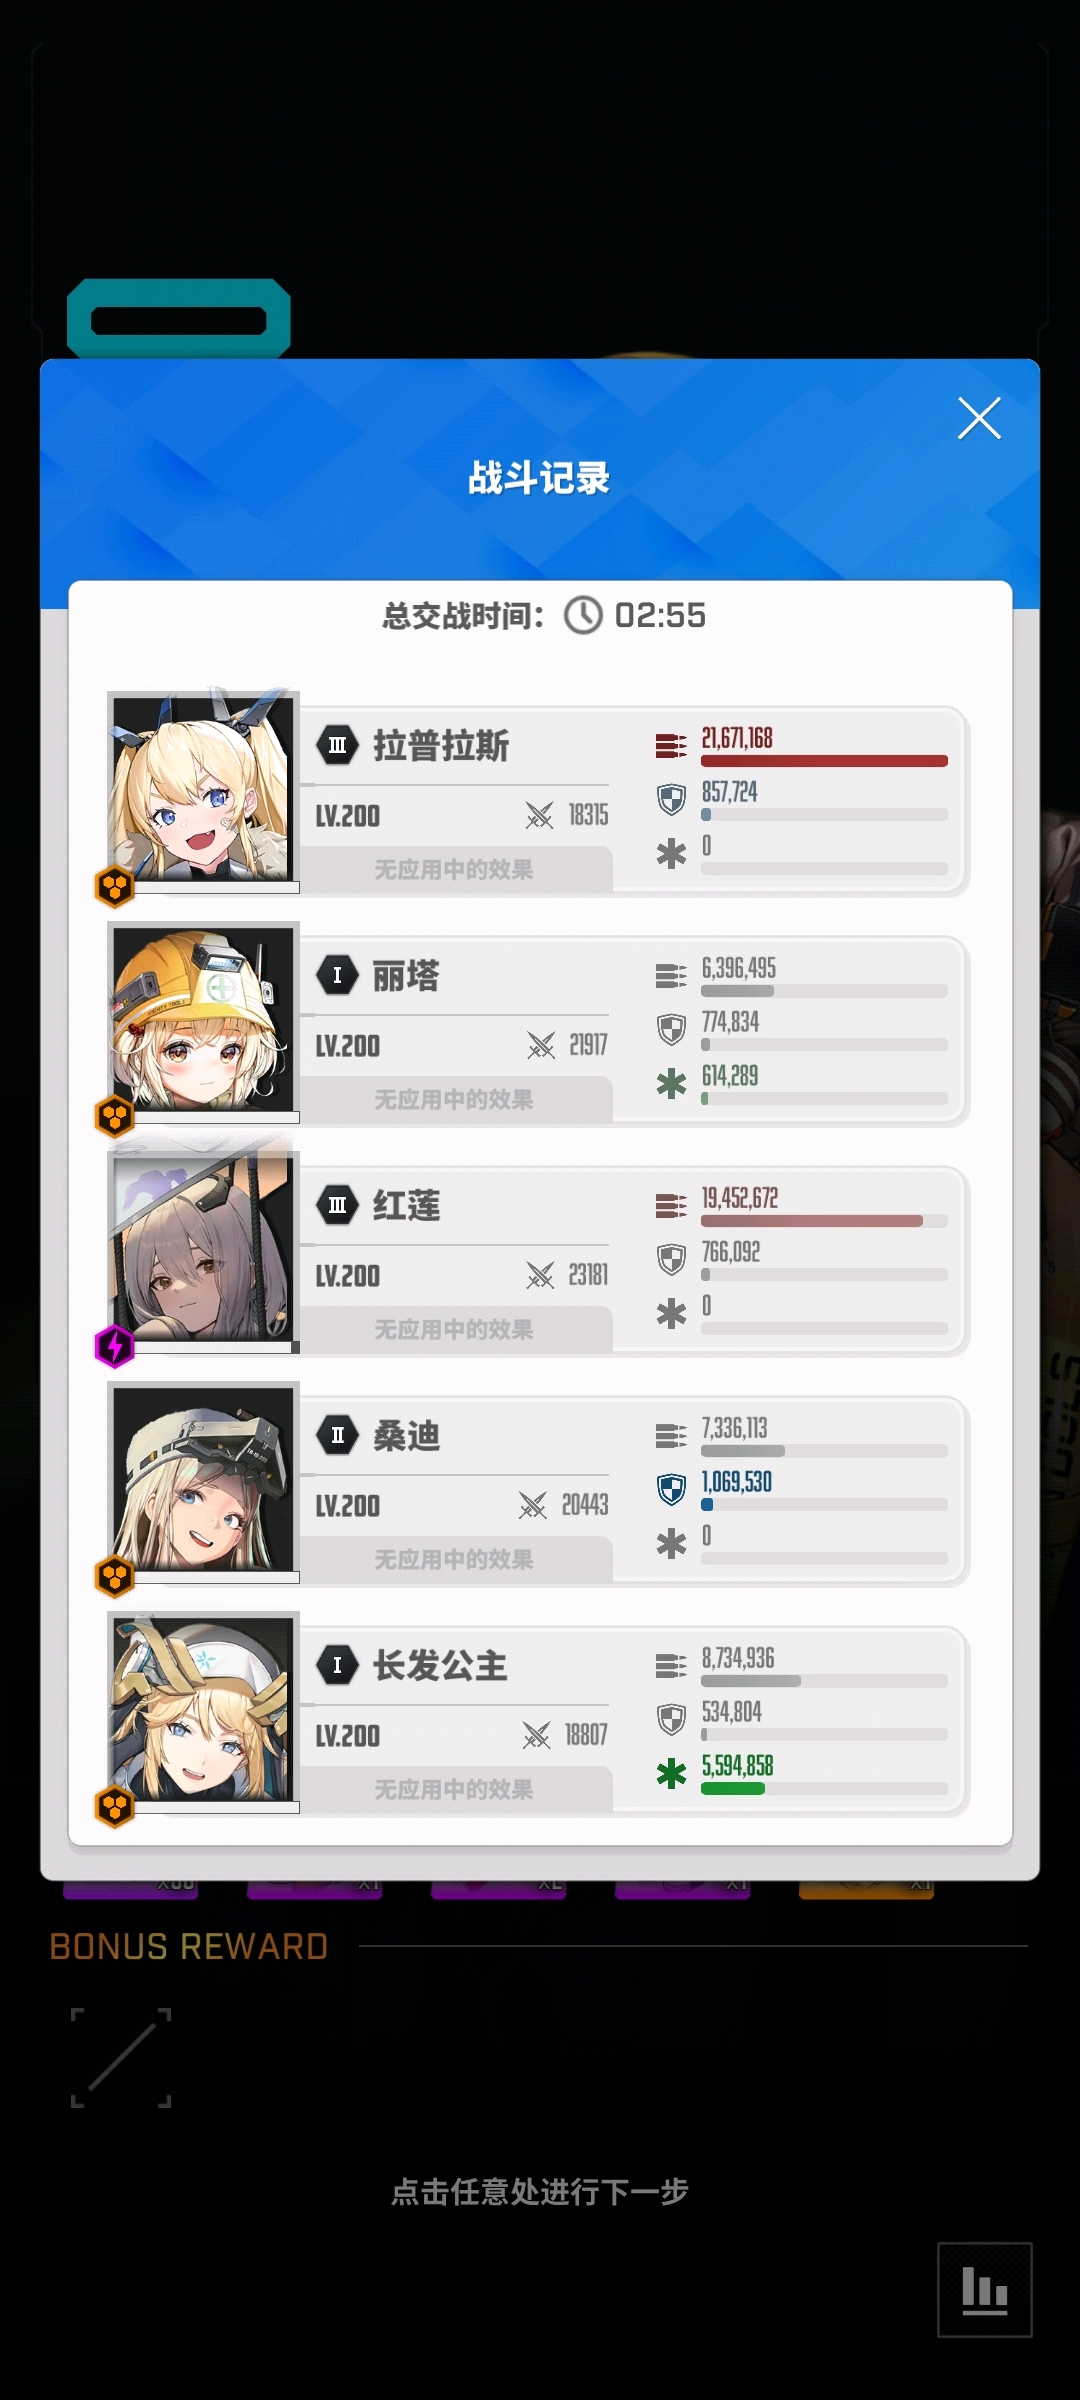Image resolution: width=1080 pixels, height=2400 pixels.
Task: Click the orange element badge on 桑迪's portrait
Action: point(115,1577)
